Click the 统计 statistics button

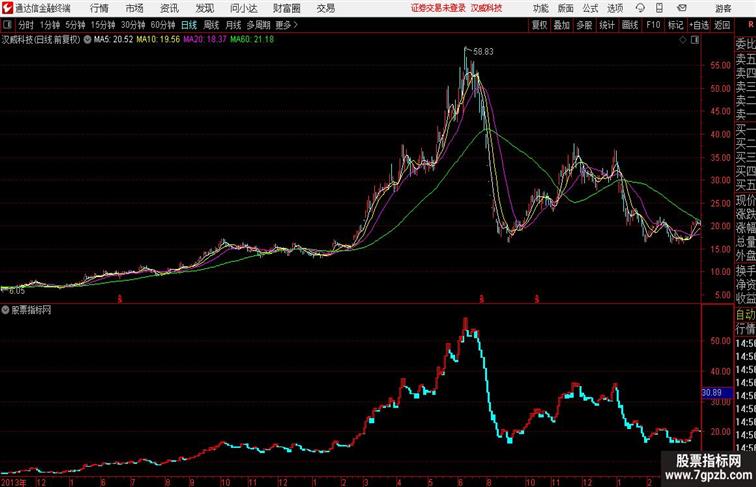tap(607, 25)
